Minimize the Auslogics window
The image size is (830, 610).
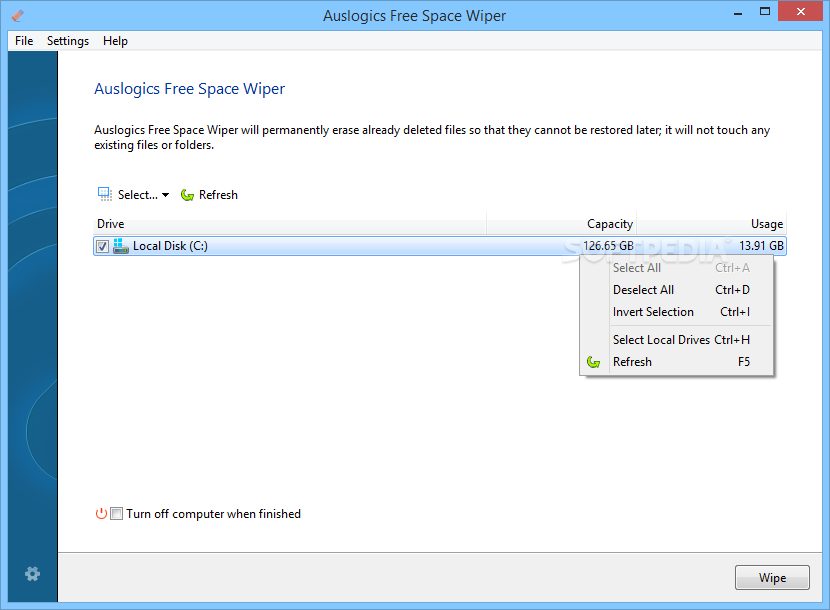pos(738,12)
